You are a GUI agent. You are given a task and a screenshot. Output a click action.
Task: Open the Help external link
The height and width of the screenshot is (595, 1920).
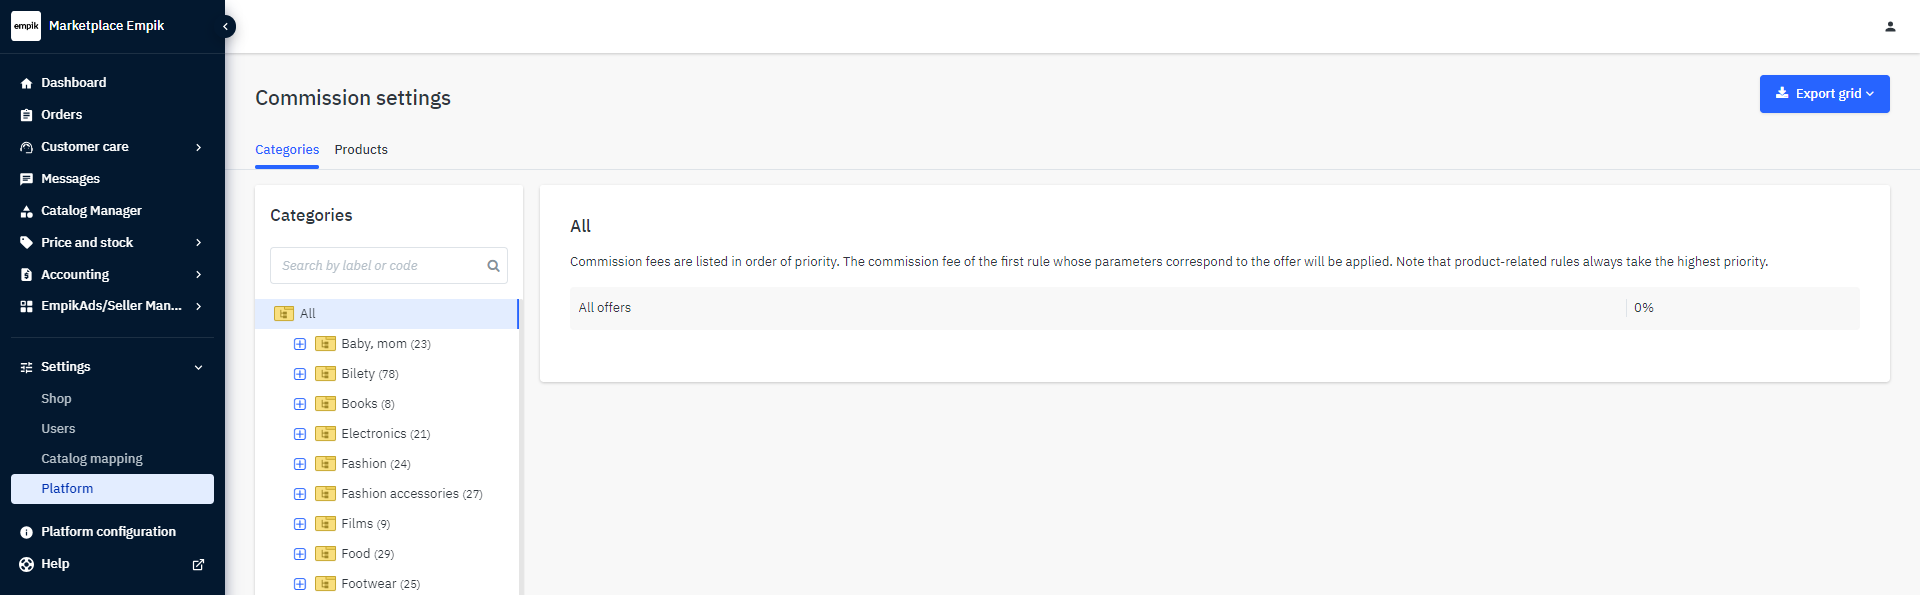point(198,564)
